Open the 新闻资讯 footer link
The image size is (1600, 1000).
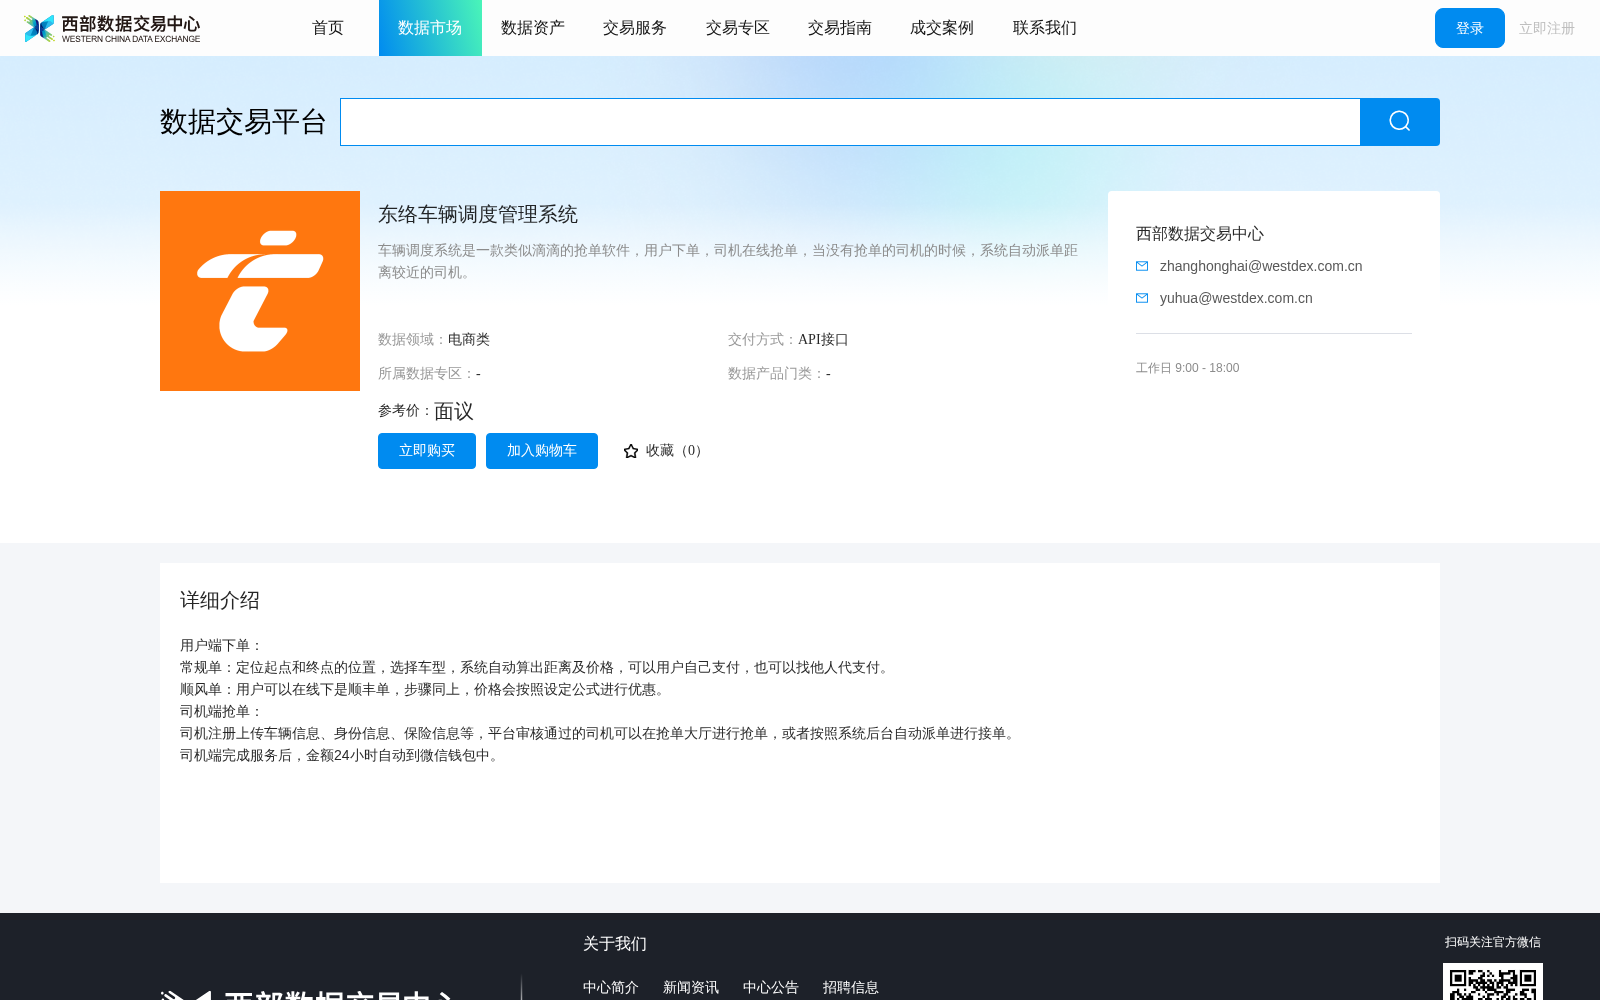(x=691, y=987)
